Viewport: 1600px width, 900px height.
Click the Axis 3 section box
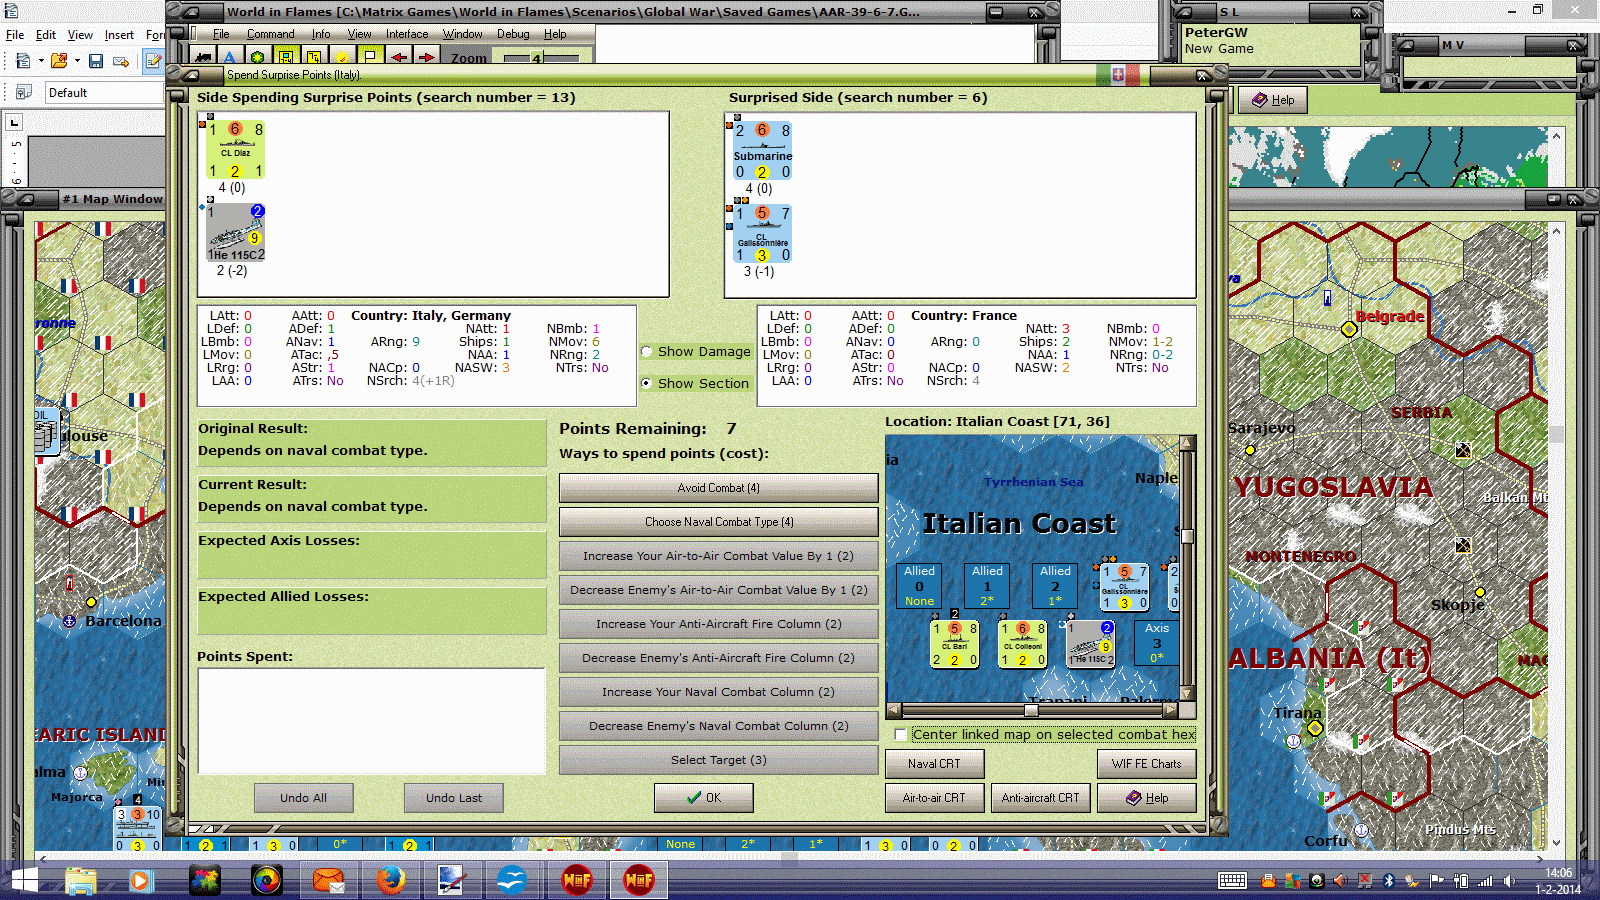pyautogui.click(x=1157, y=643)
